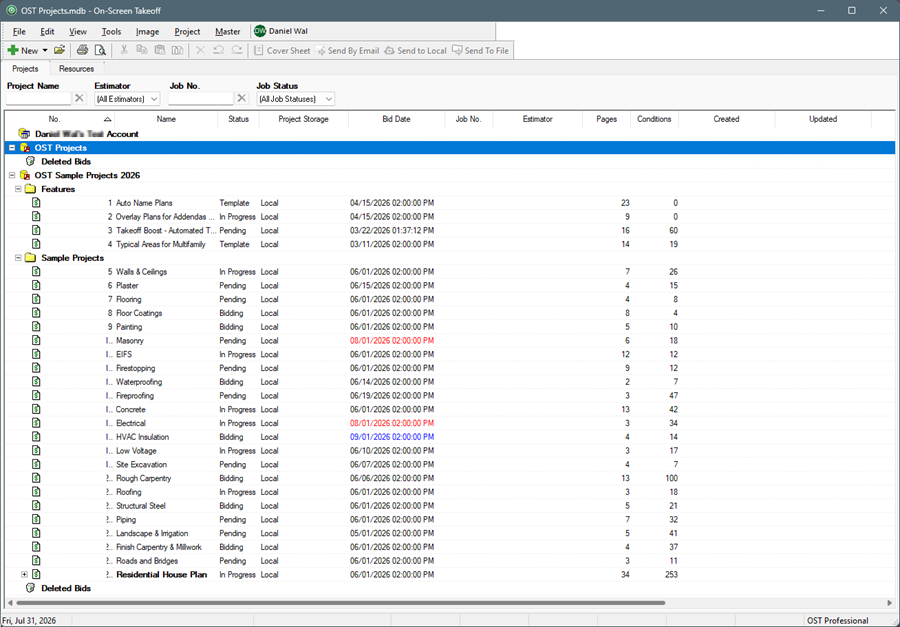Collapse the OST Projects database node
900x627 pixels.
pos(12,148)
